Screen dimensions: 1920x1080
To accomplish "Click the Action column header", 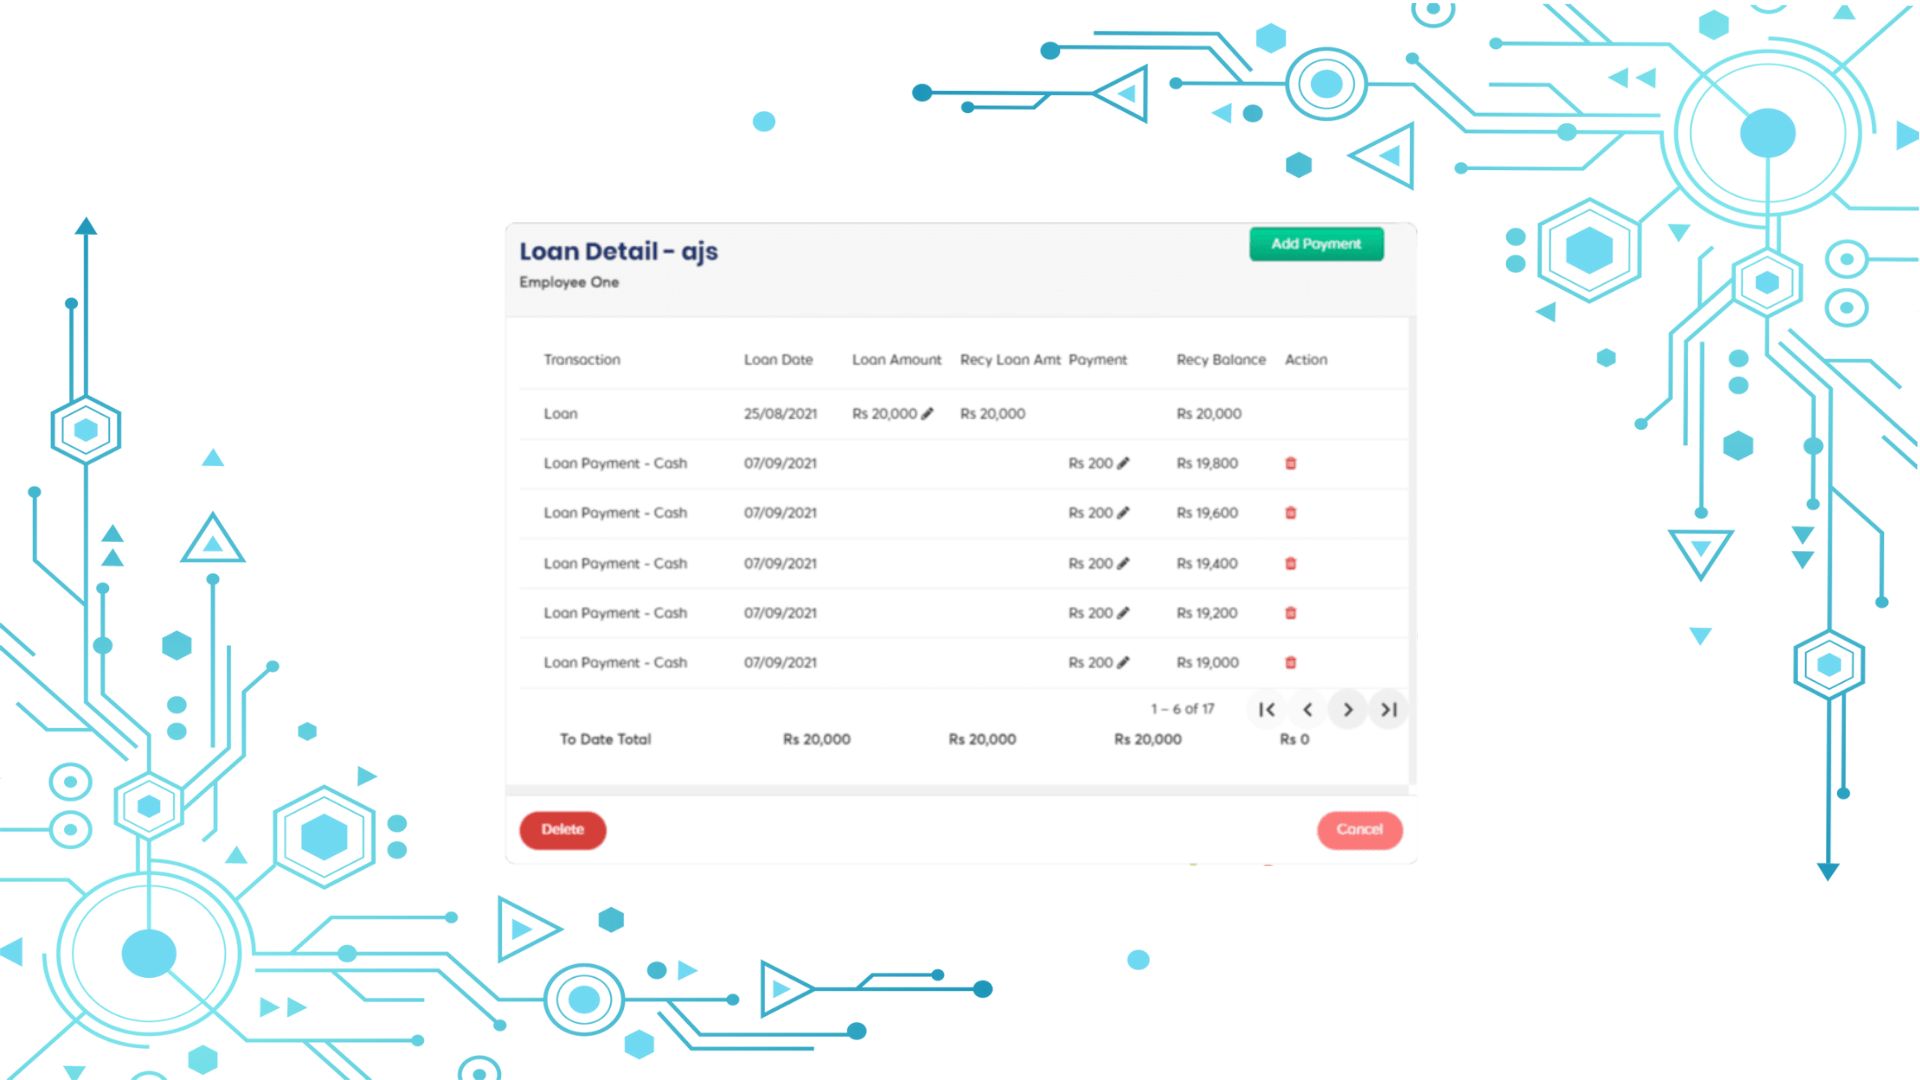I will tap(1306, 359).
